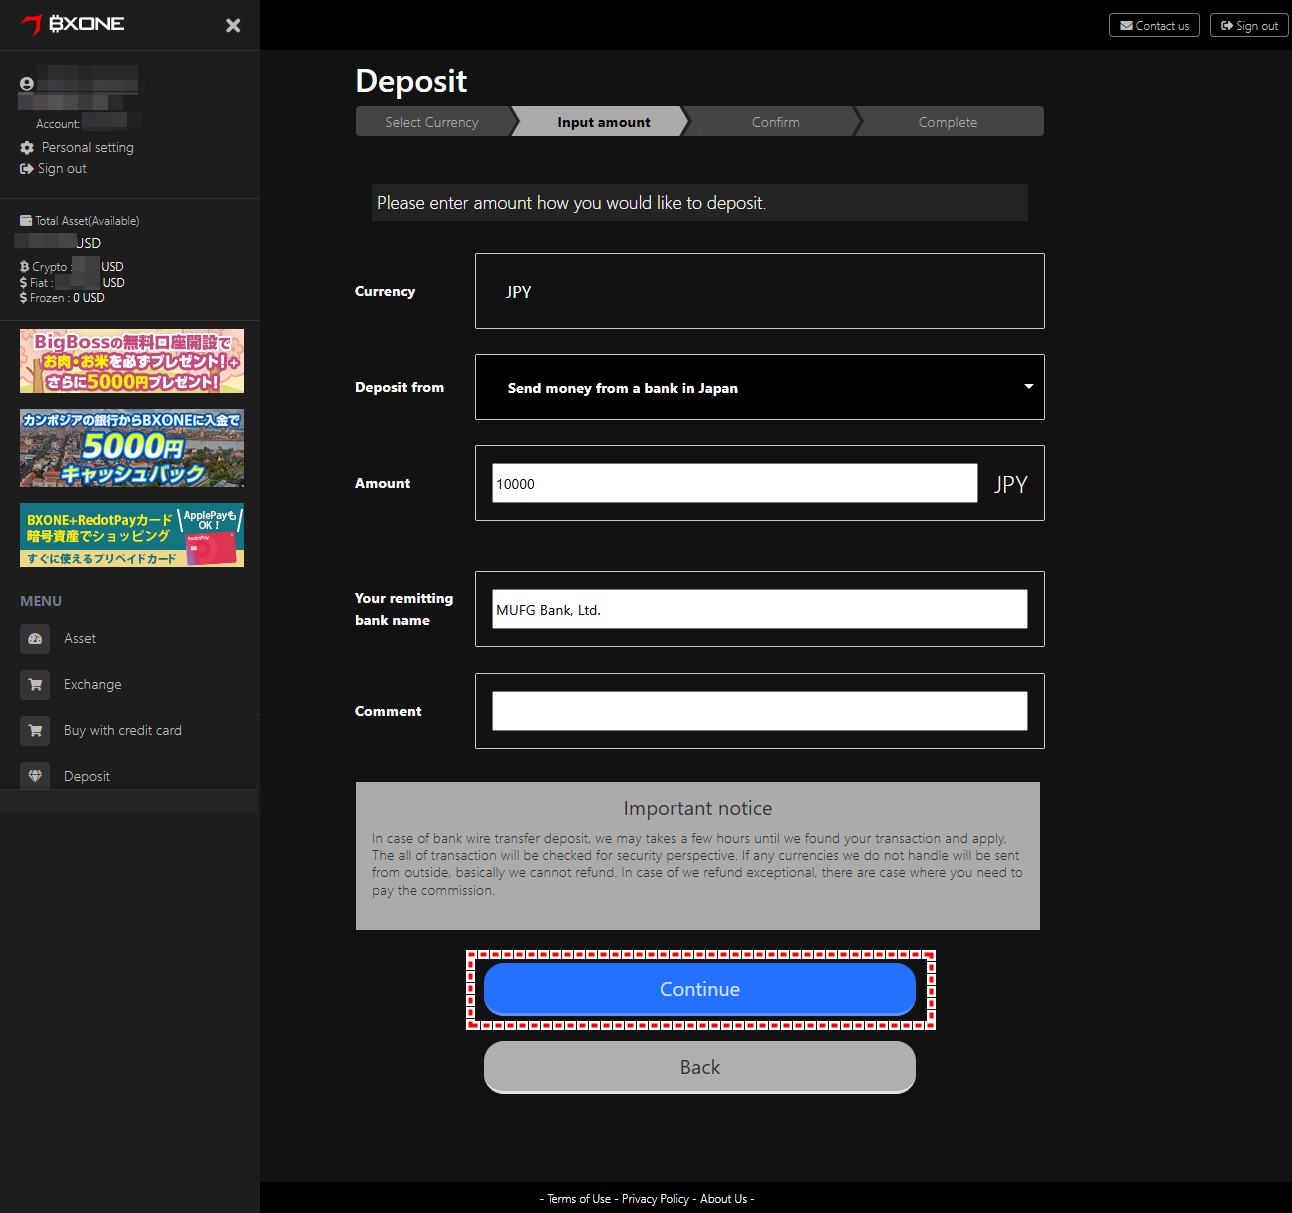The width and height of the screenshot is (1292, 1213).
Task: Go to Select Currency step
Action: (x=432, y=121)
